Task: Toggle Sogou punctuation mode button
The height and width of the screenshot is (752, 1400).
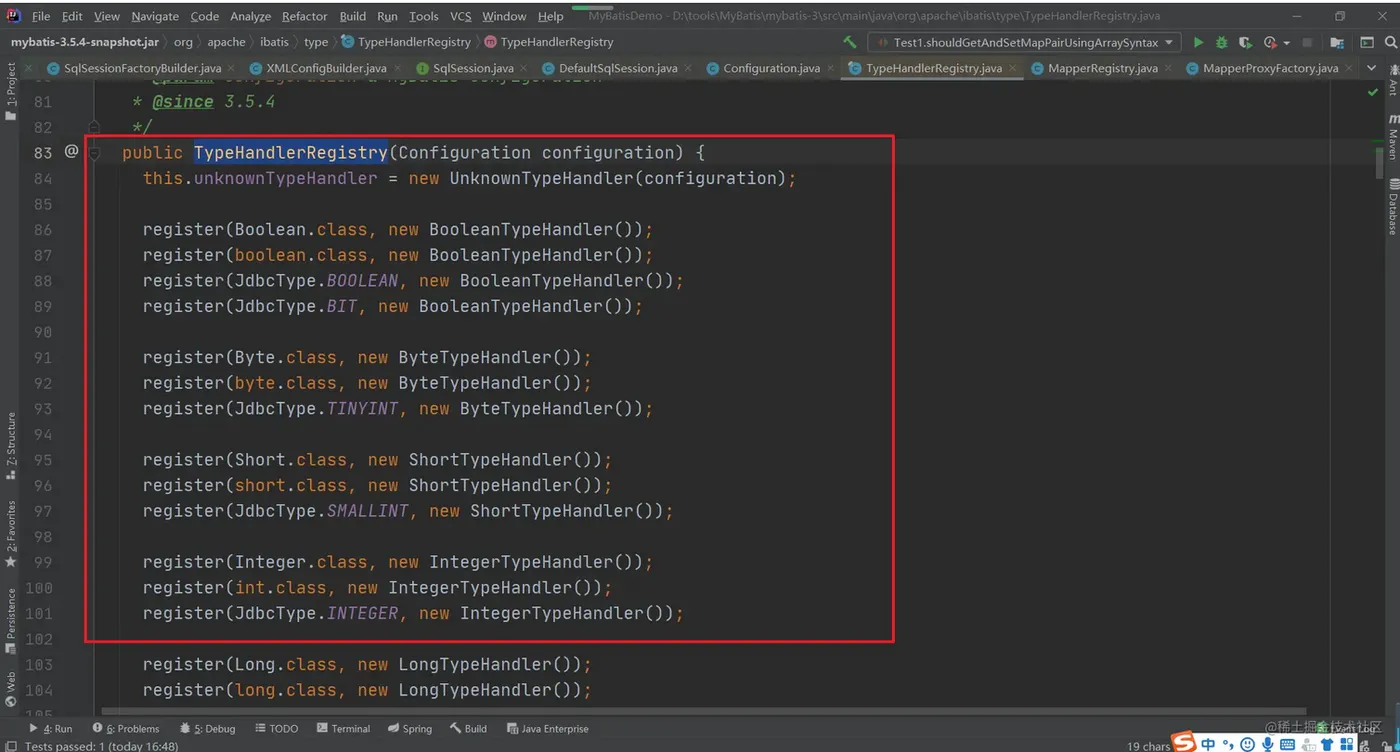Action: 1229,744
